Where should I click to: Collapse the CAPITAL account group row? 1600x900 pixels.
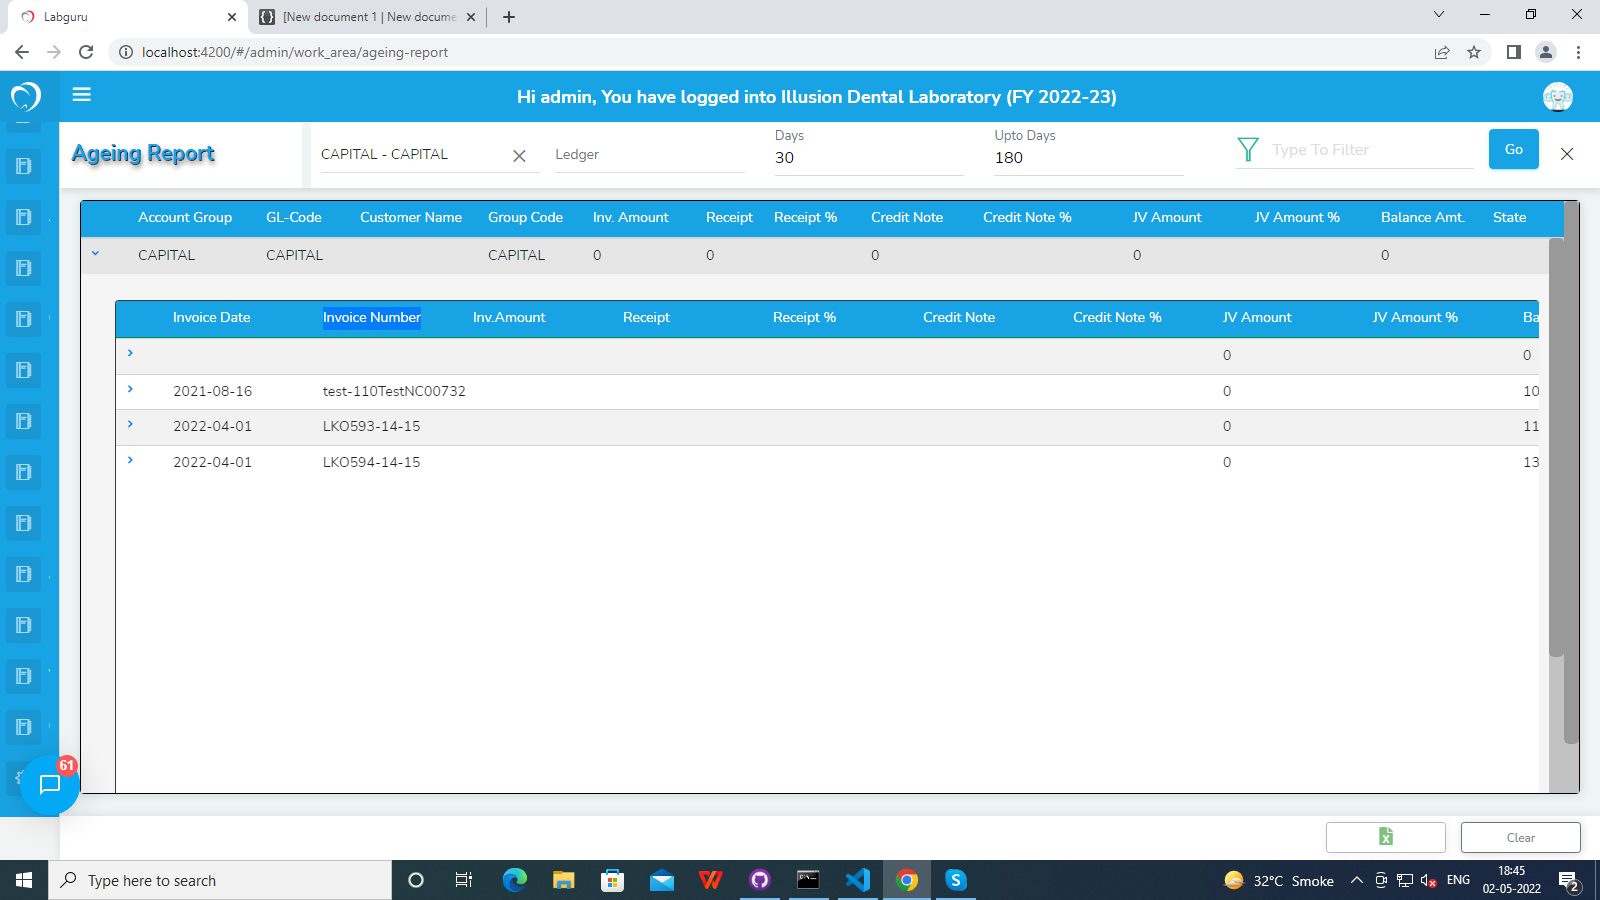coord(96,254)
